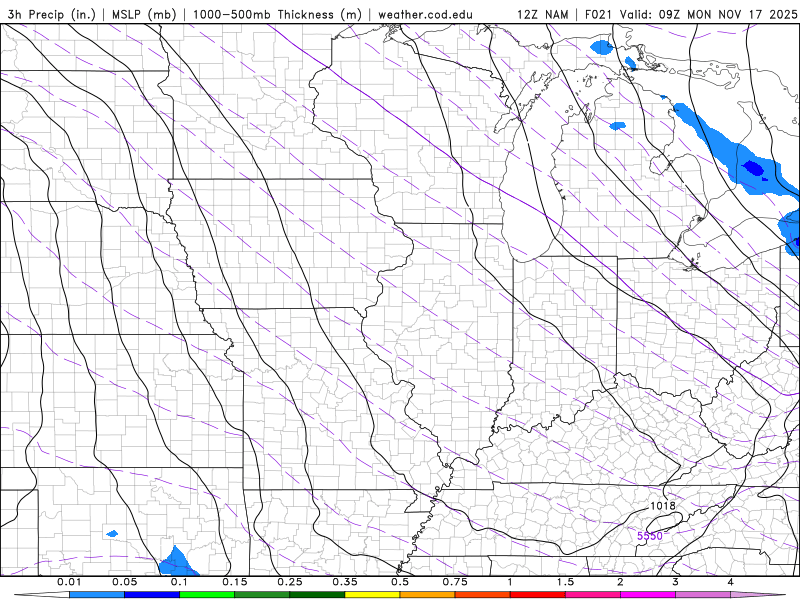Pick the magenta 2–3 legend swatch

coord(648,595)
